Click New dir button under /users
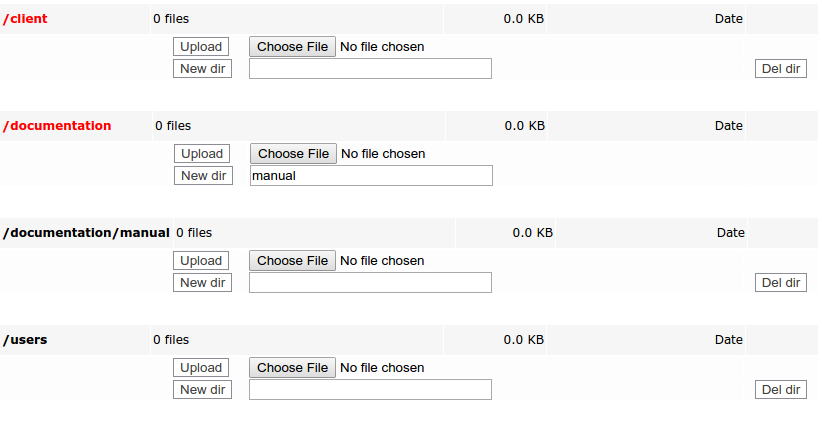The image size is (822, 440). click(x=201, y=389)
